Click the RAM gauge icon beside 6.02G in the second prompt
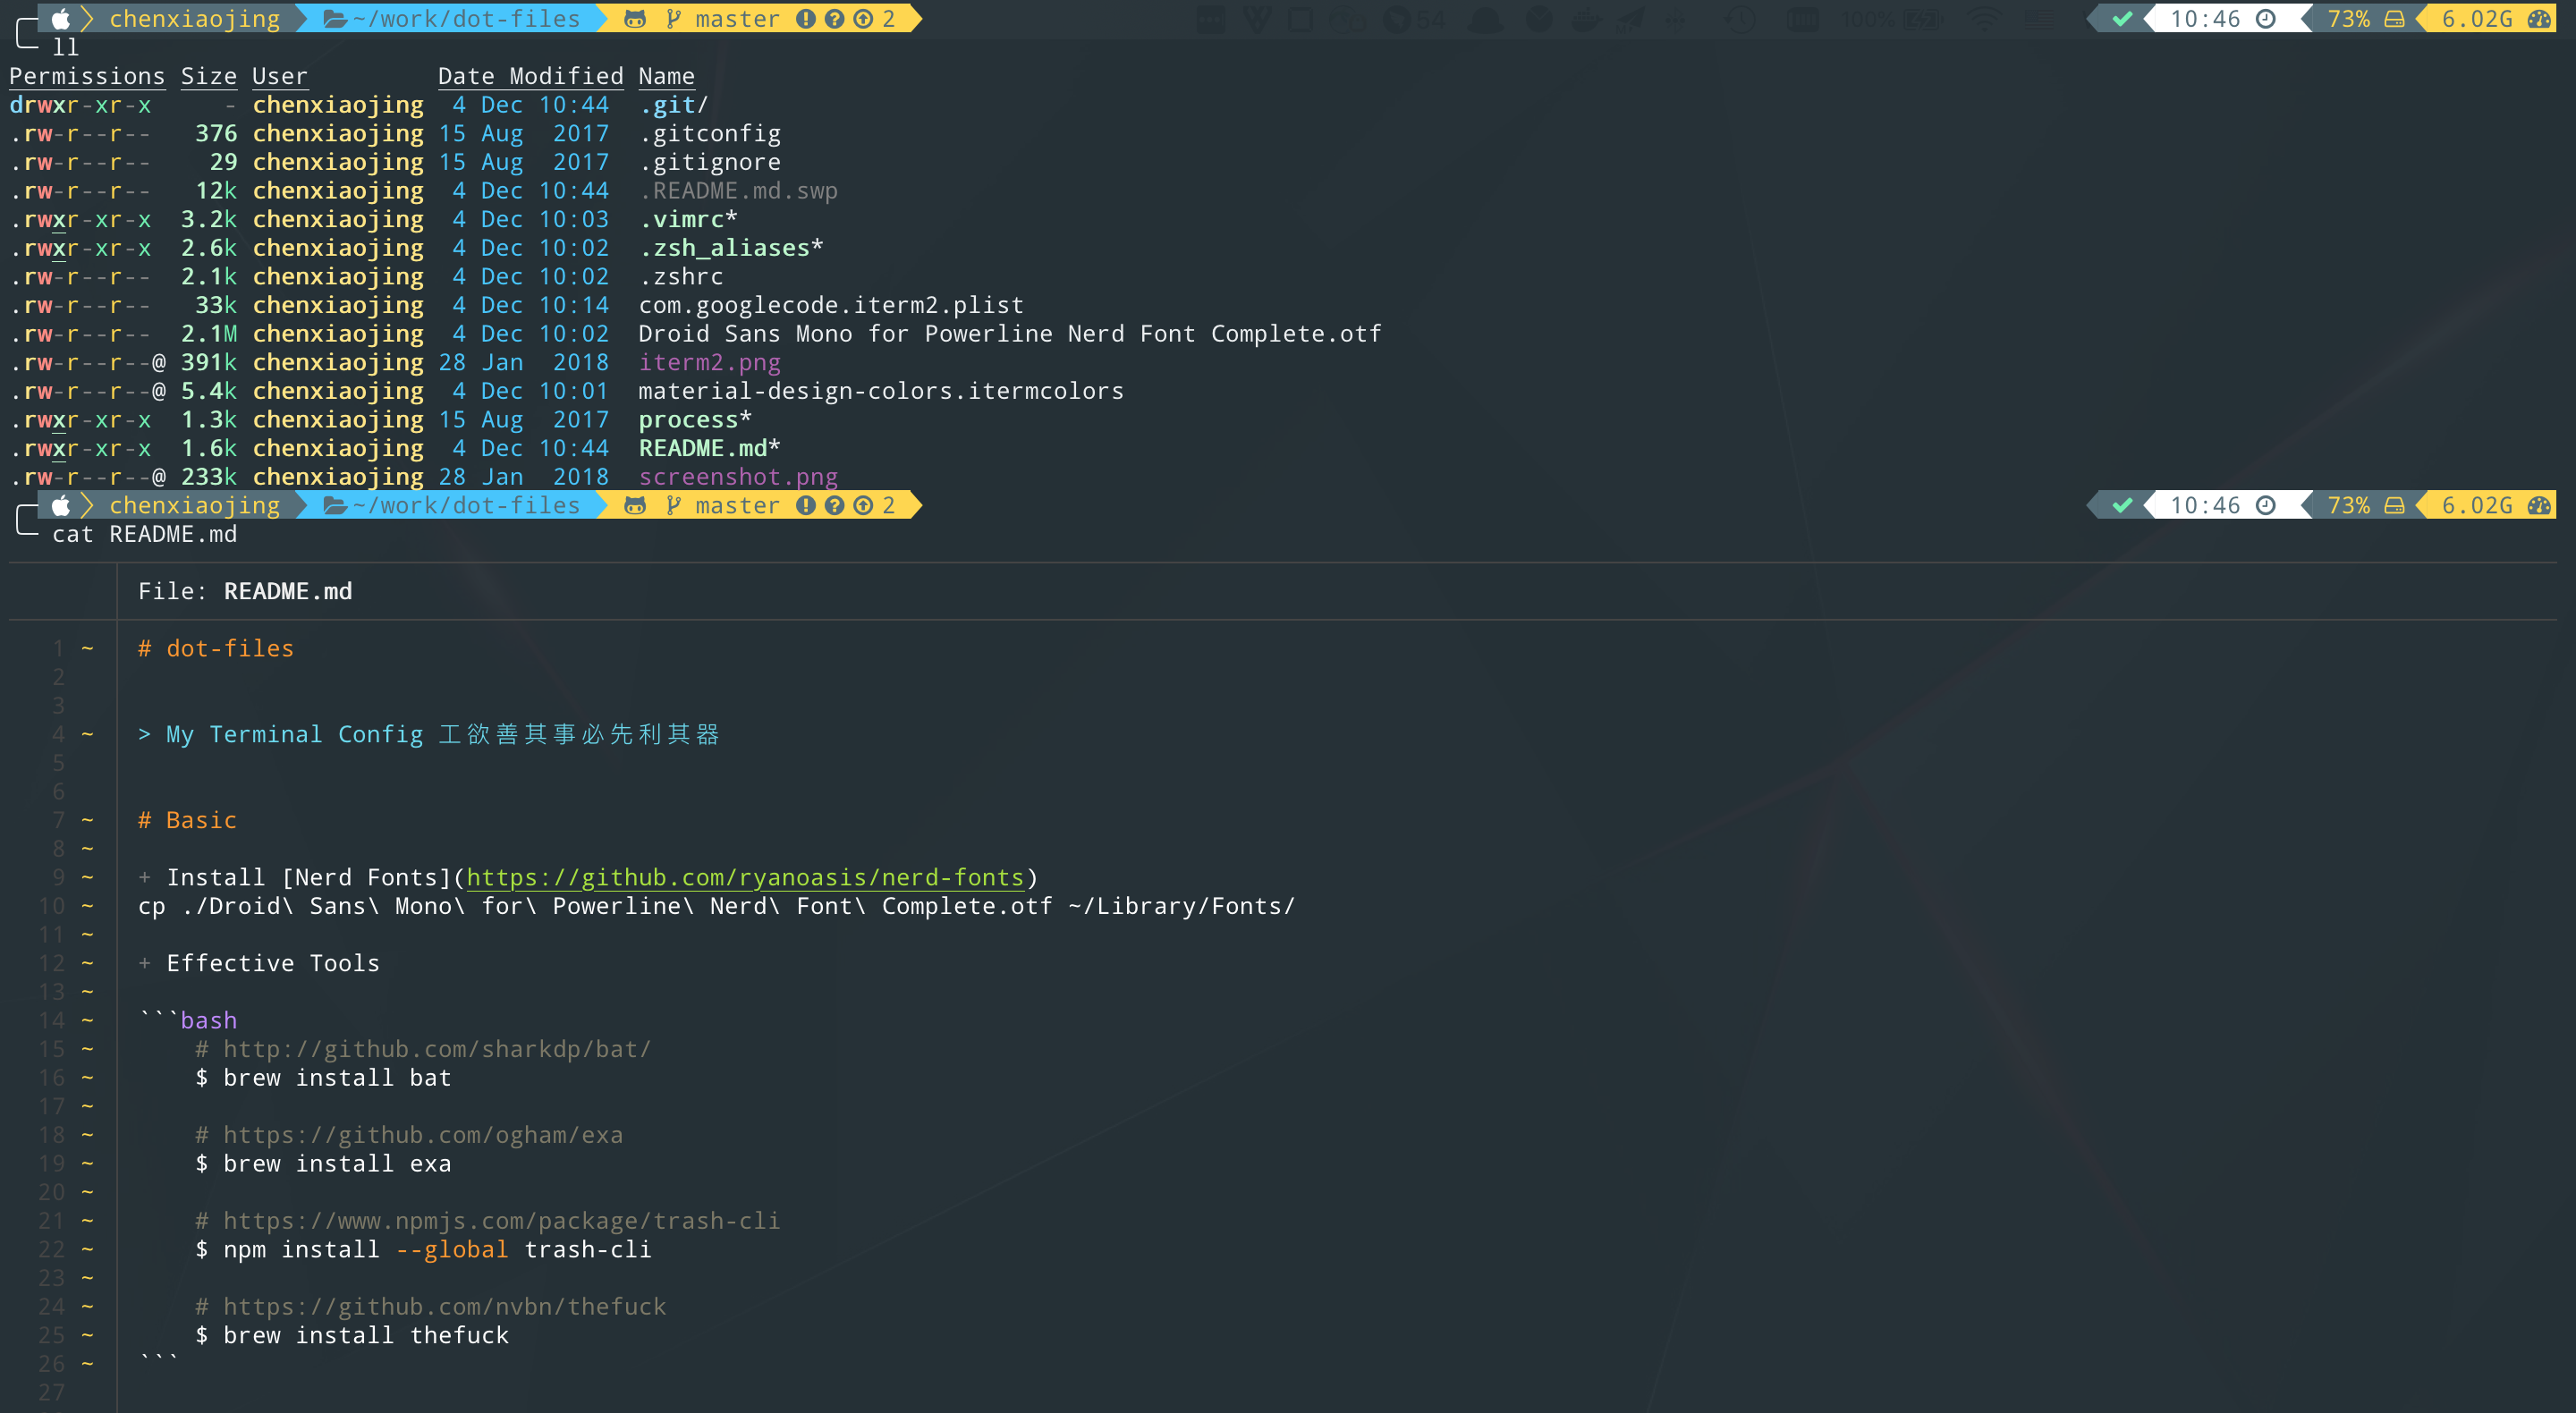This screenshot has width=2576, height=1413. coord(2538,505)
